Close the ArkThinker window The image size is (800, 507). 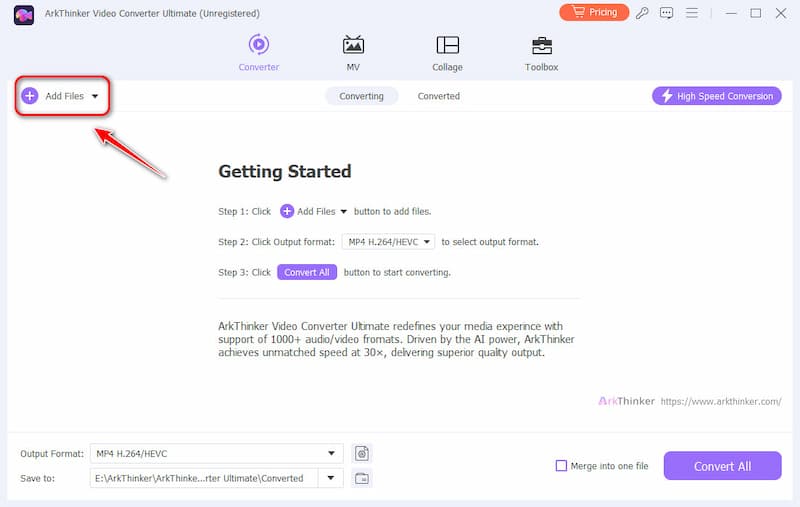[781, 13]
